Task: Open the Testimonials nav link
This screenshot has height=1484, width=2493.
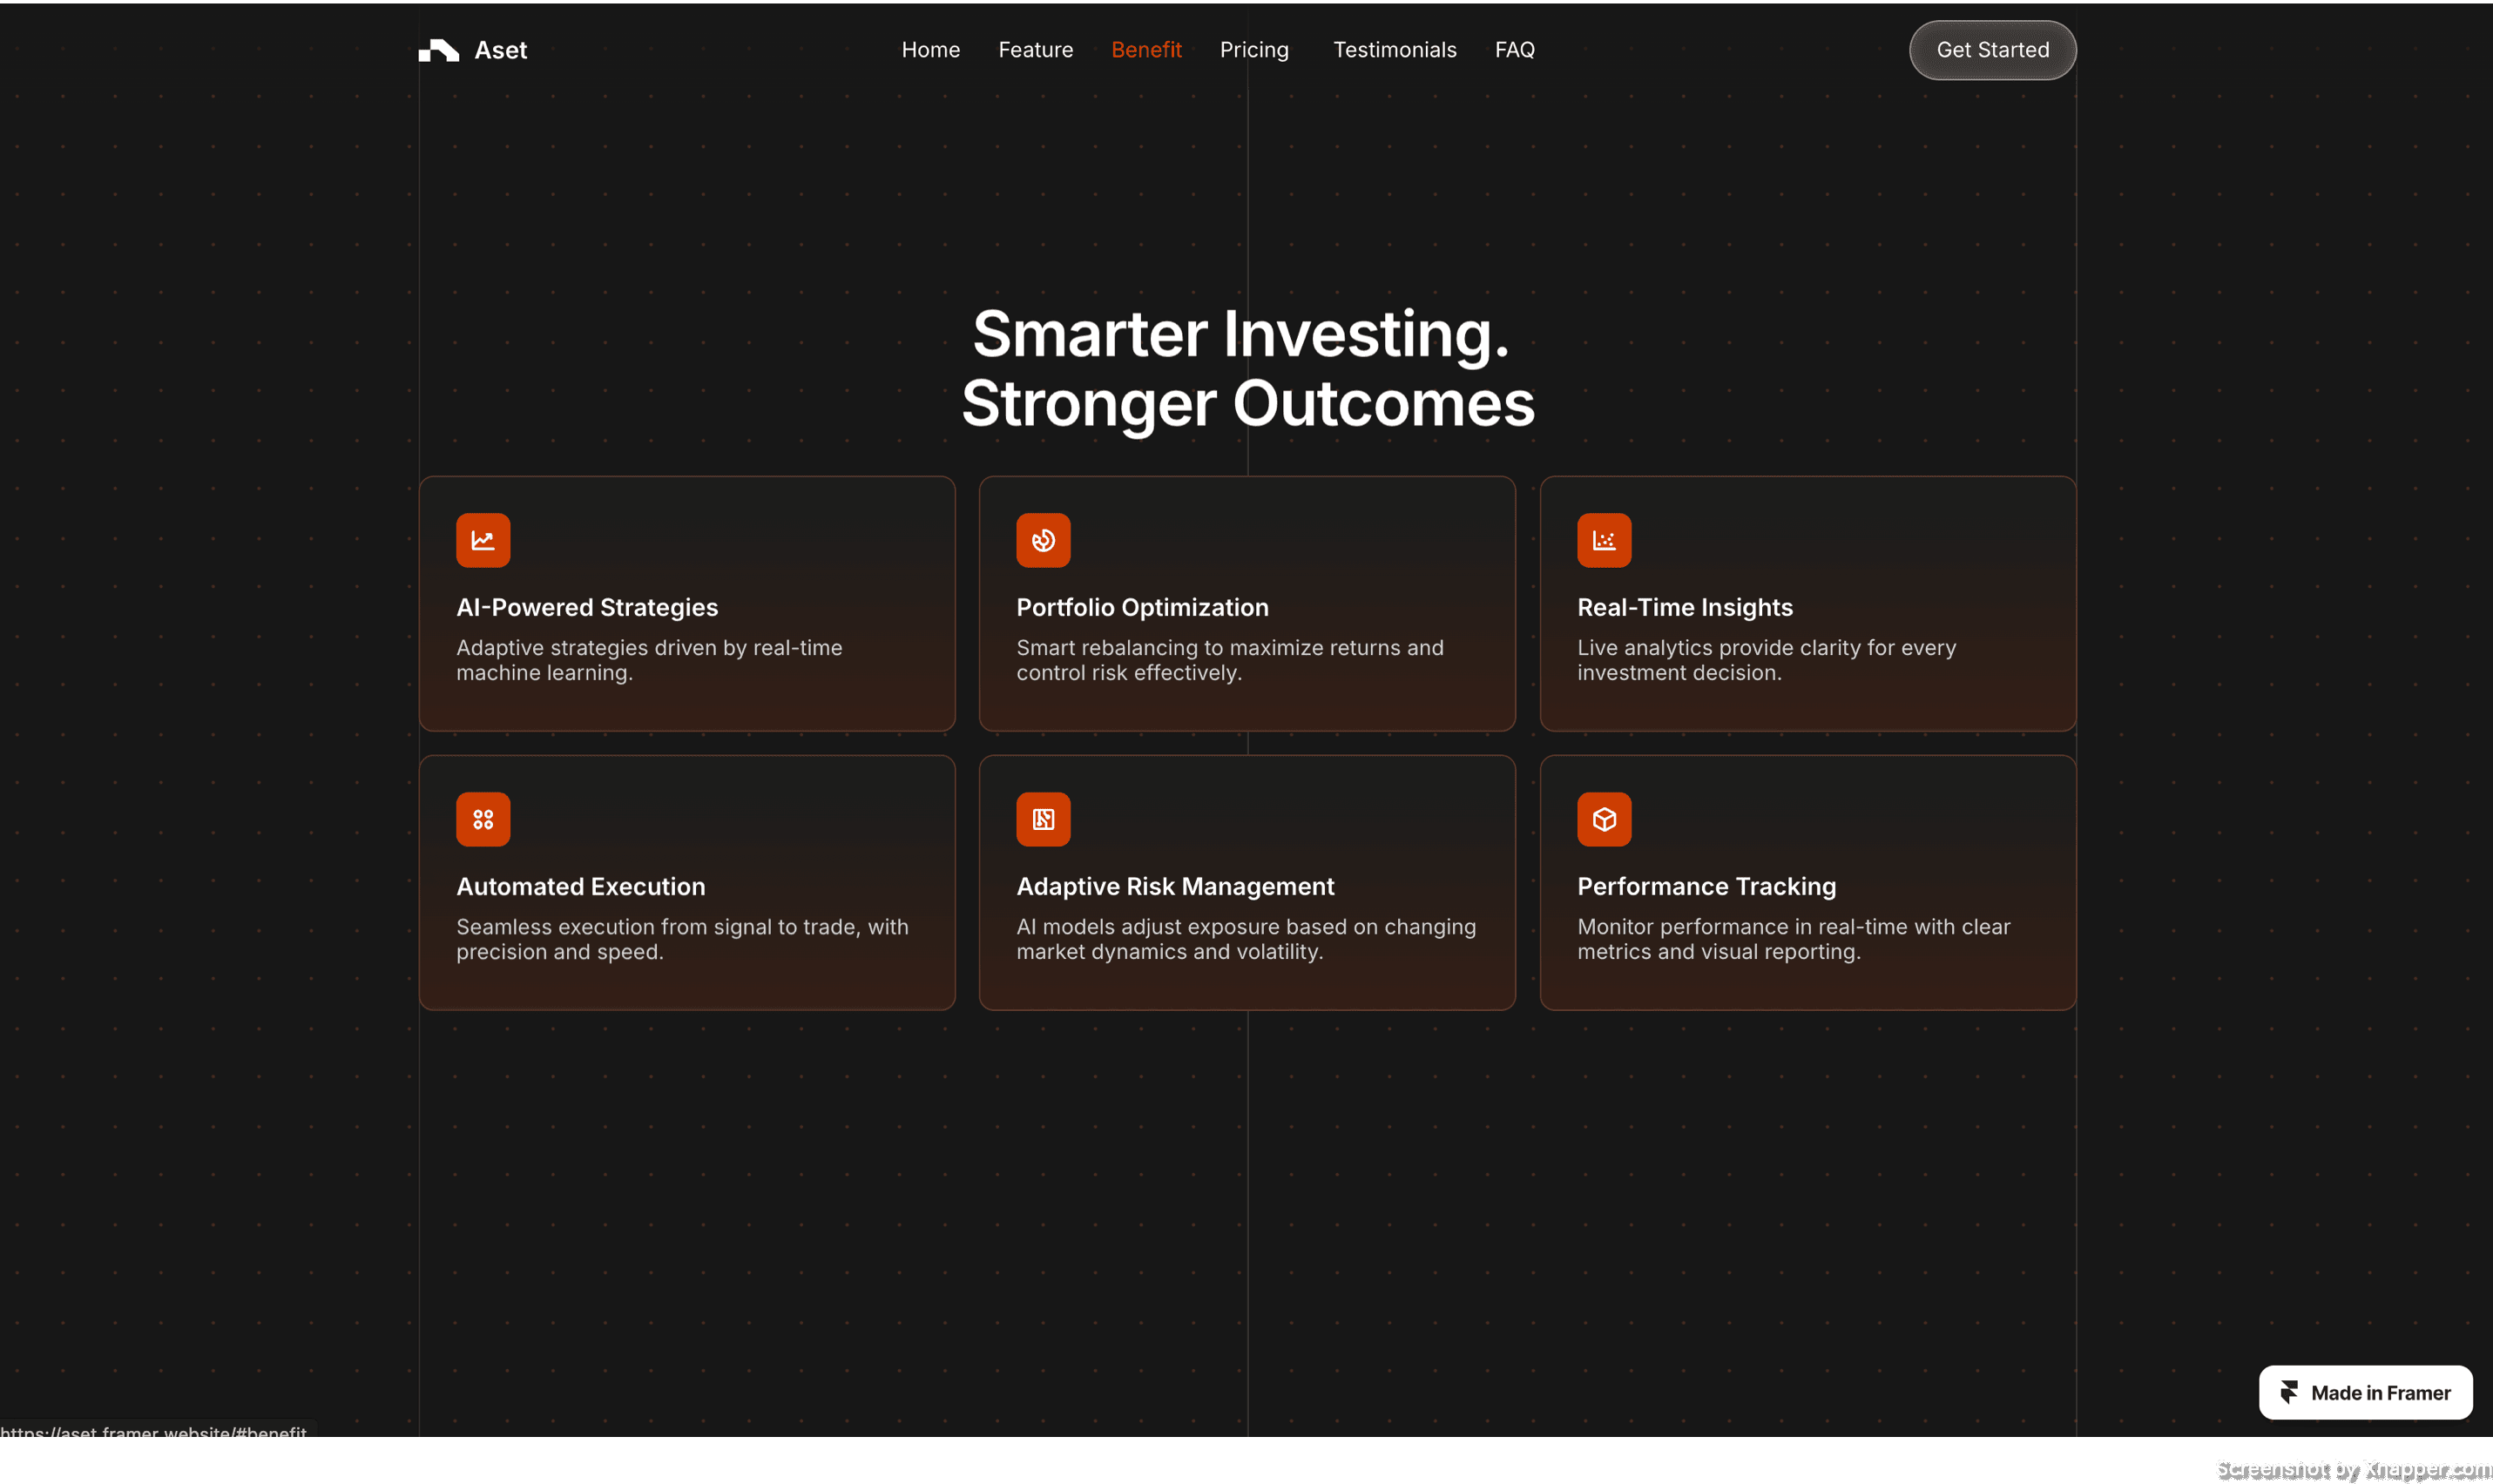Action: pos(1394,50)
